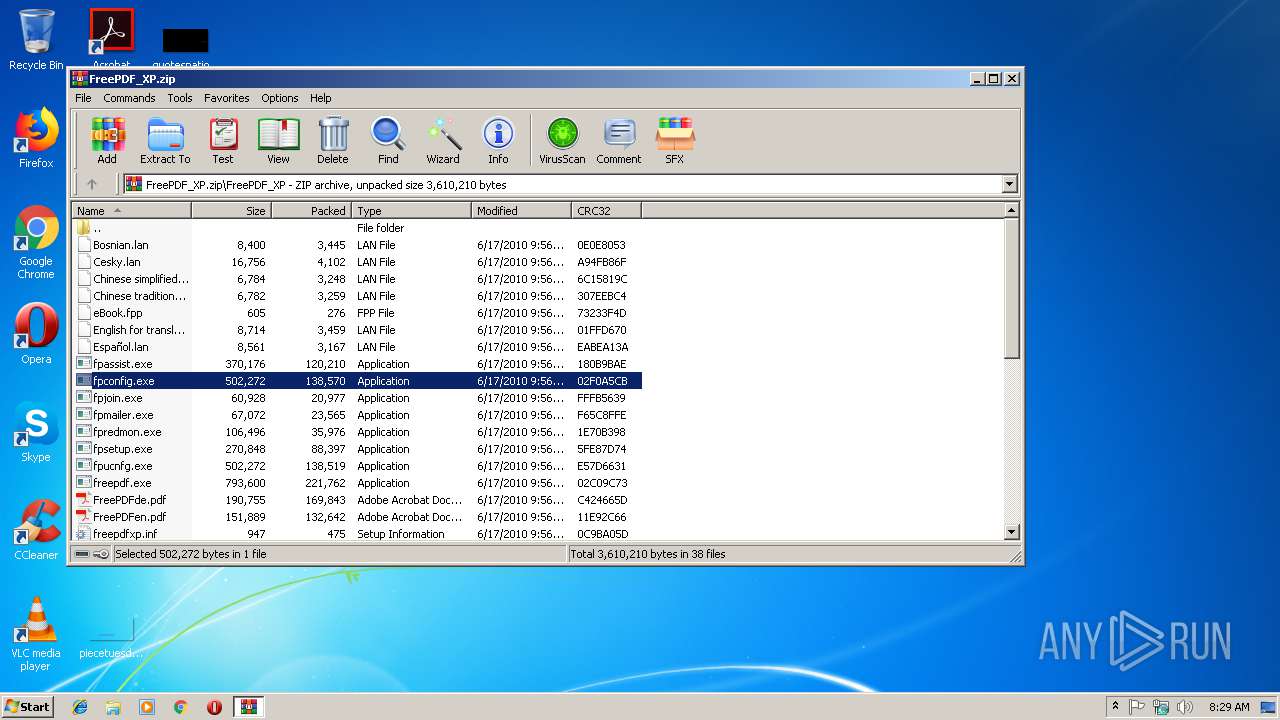Open the Opera desktop shortcut
Screen dimensions: 1280x720
(x=36, y=334)
